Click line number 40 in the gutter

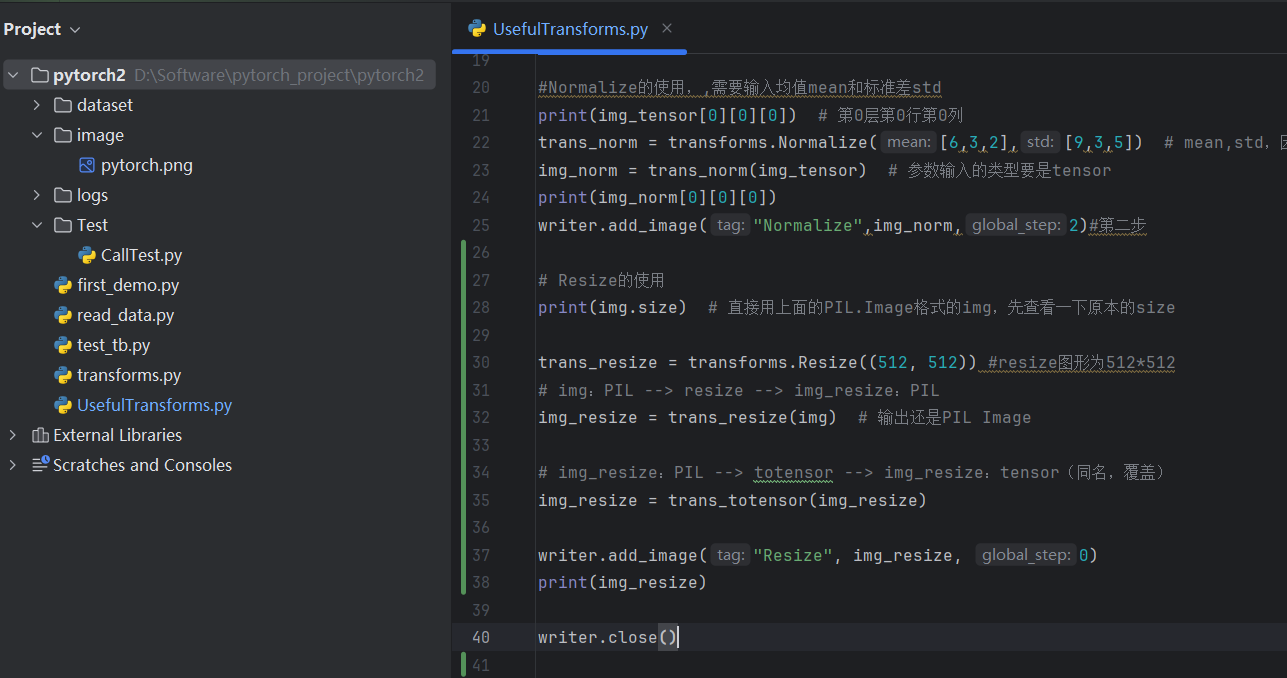481,637
